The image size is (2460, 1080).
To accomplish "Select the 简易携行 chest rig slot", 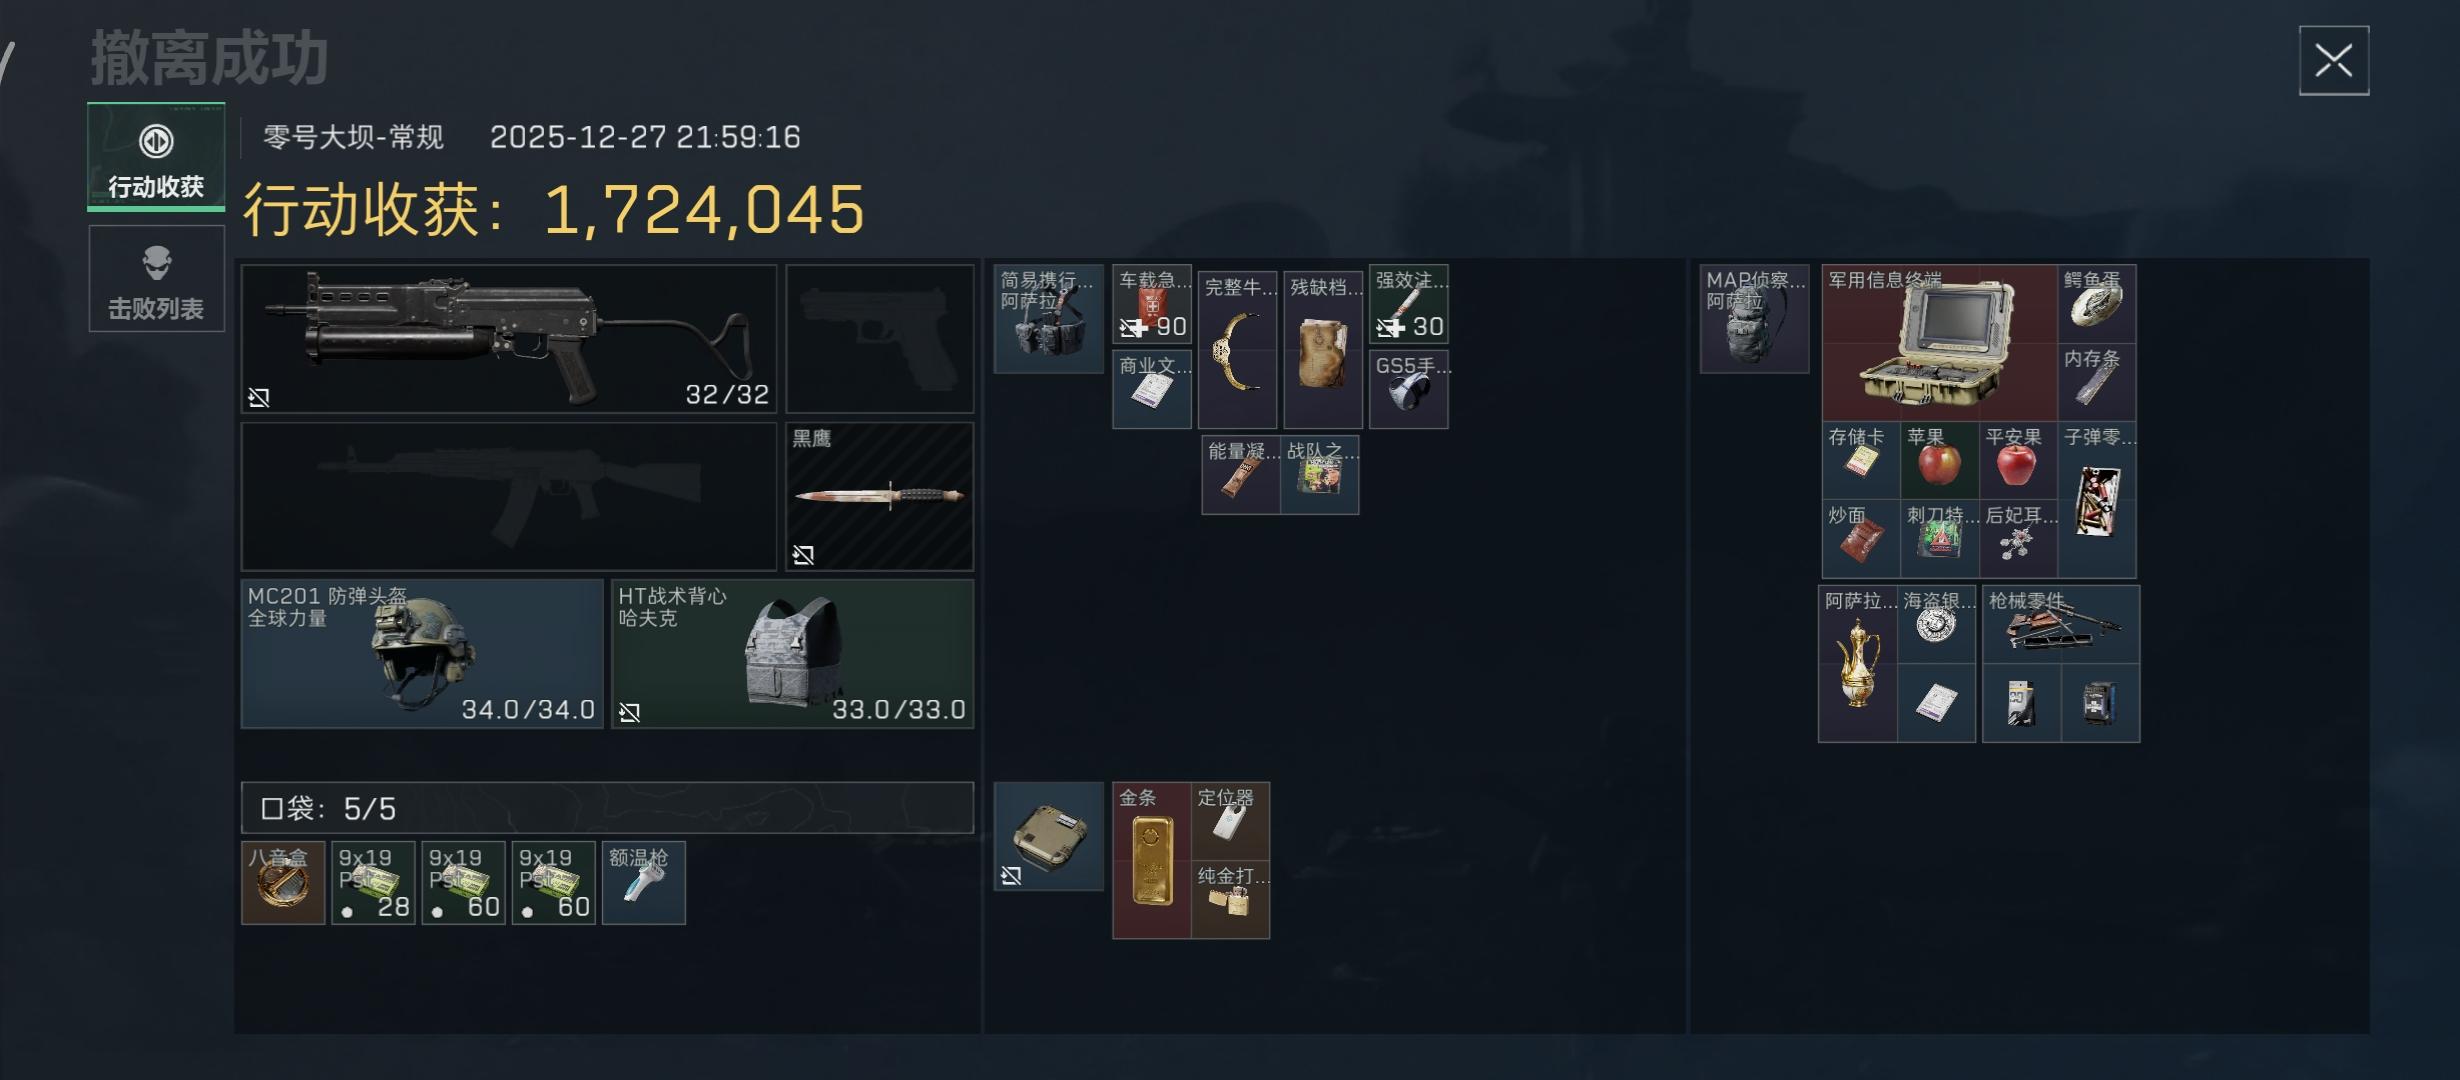I will [1048, 319].
